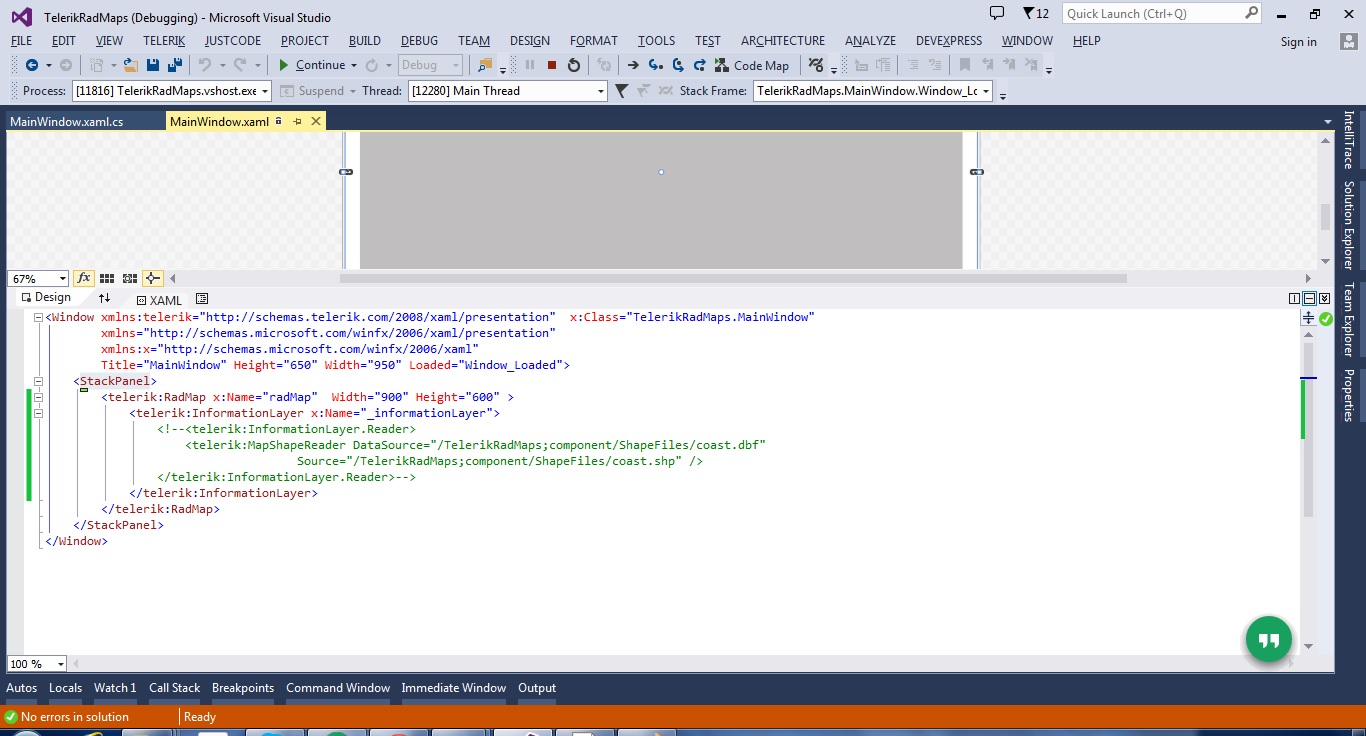Swap the Design and XAML panes
This screenshot has height=736, width=1366.
pos(104,299)
